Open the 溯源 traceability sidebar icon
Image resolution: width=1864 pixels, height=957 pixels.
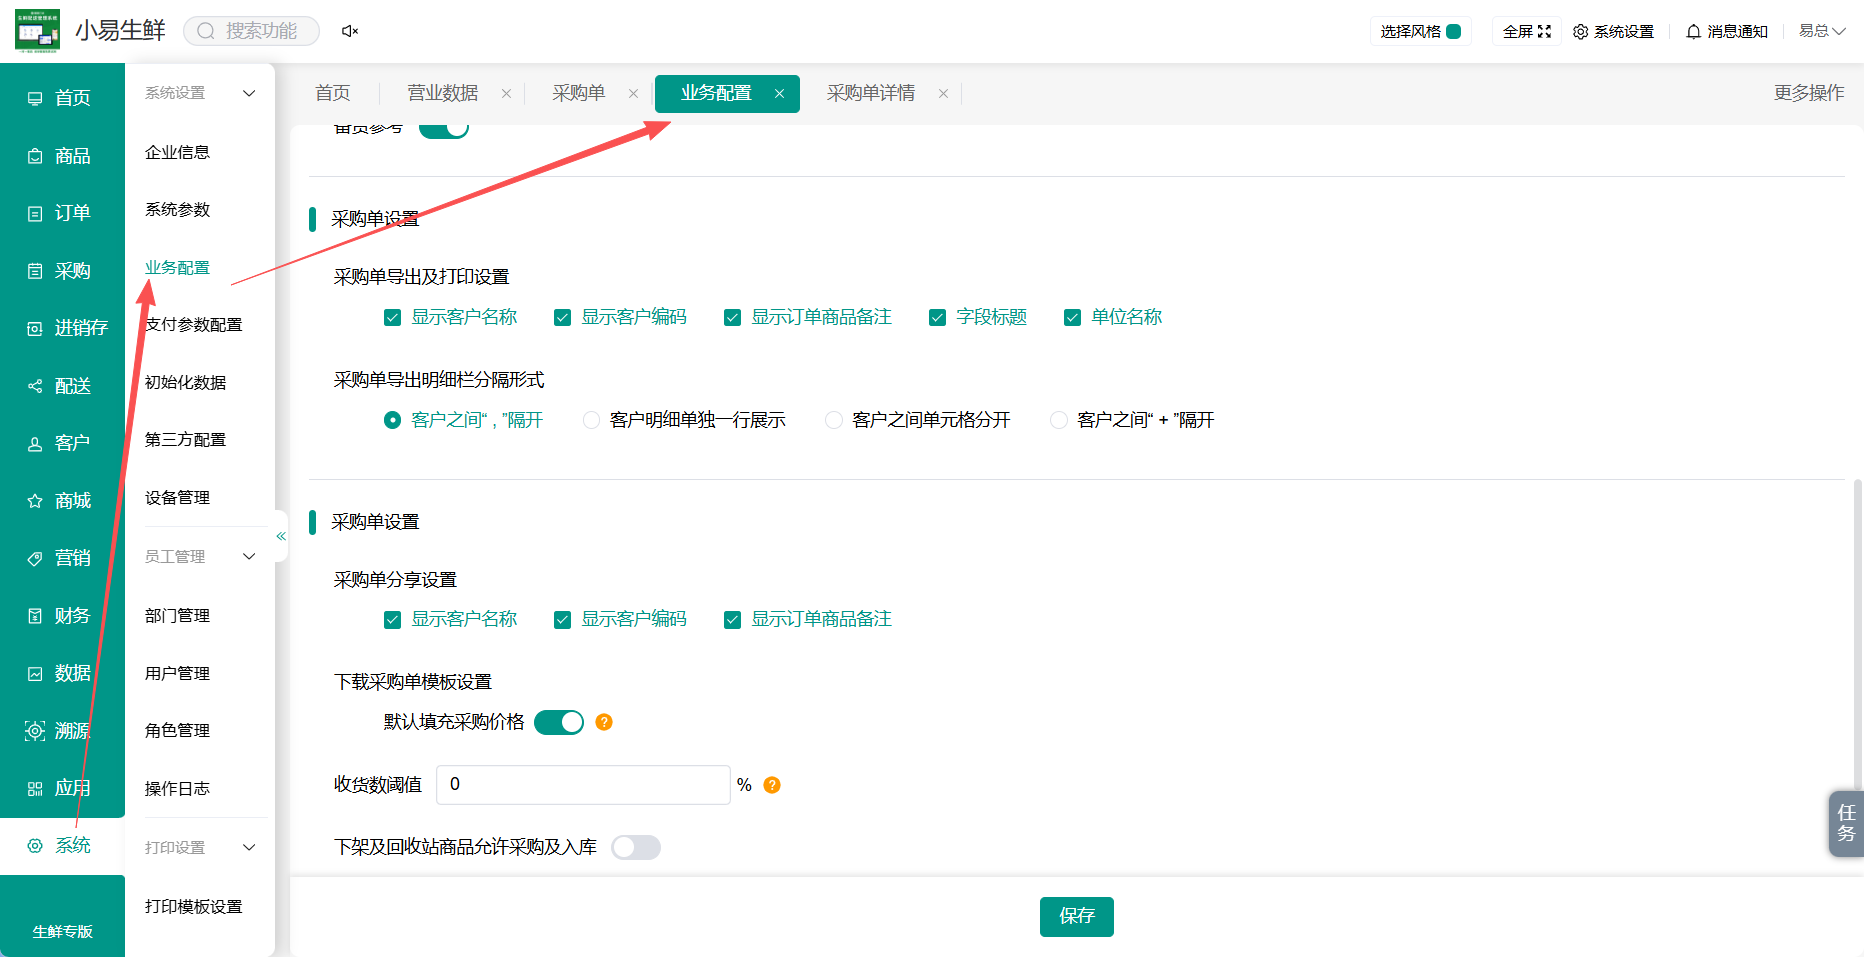[35, 731]
